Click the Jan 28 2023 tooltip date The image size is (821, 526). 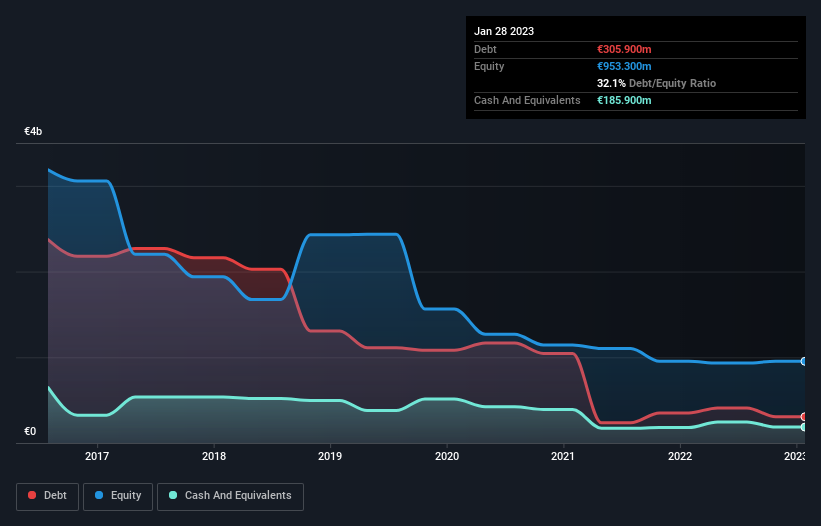tap(504, 31)
